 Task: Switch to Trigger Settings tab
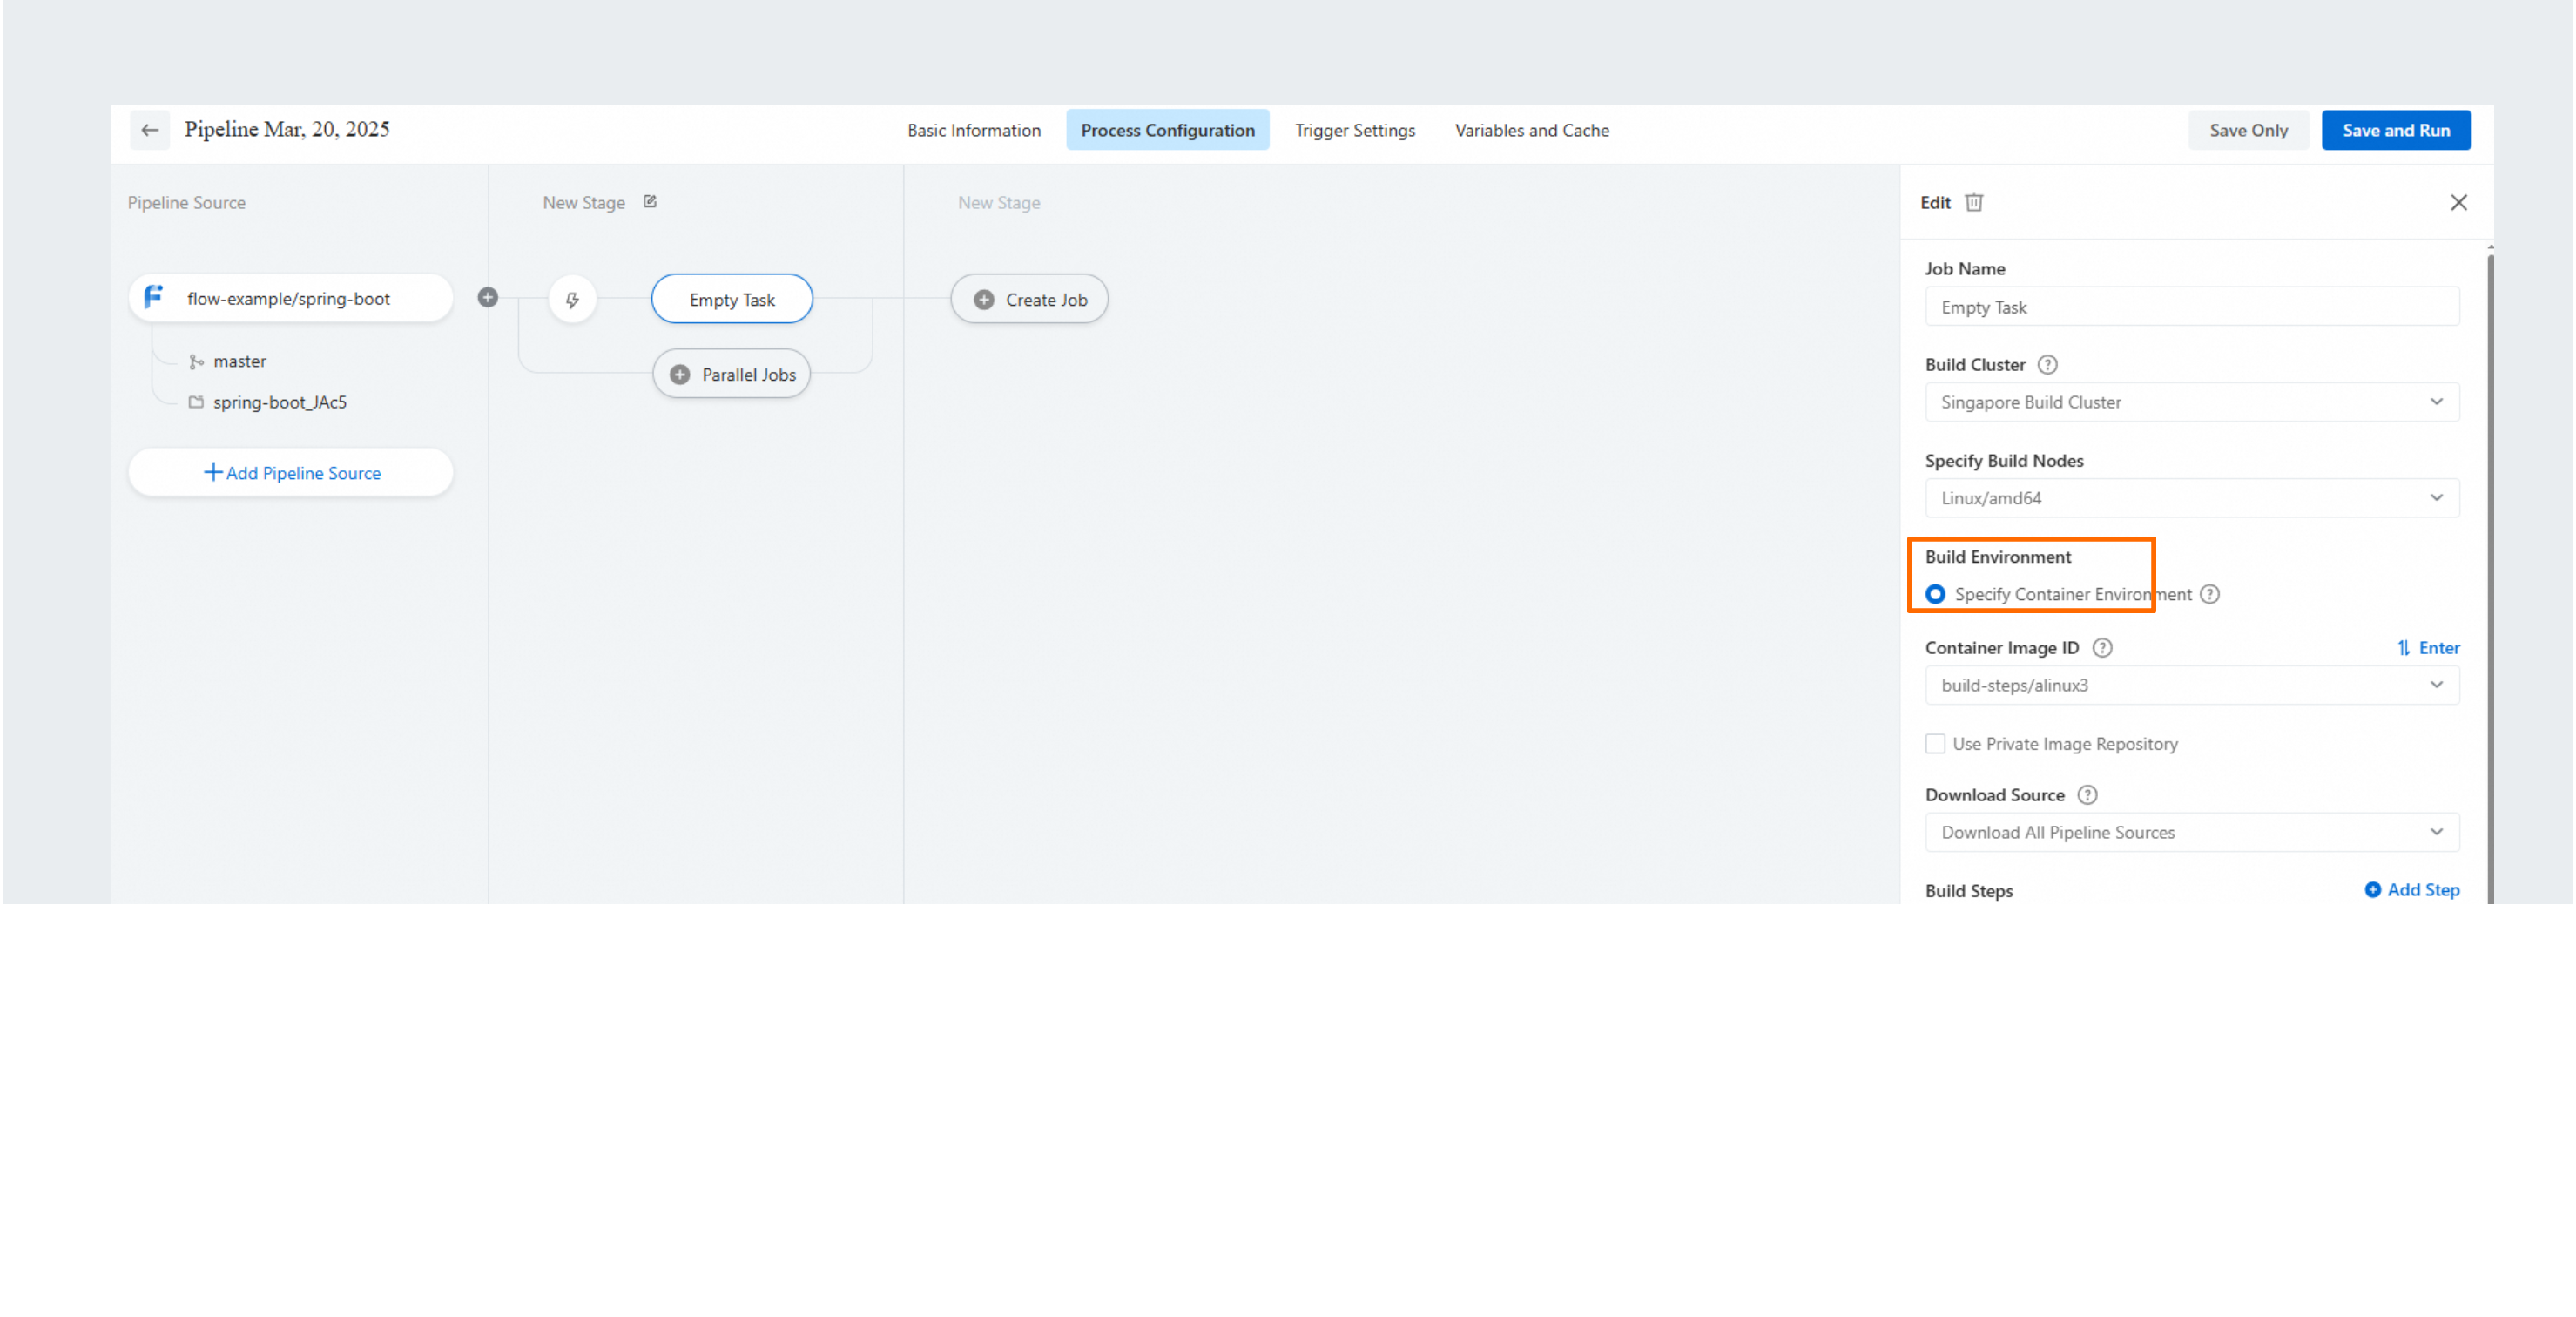coord(1355,130)
